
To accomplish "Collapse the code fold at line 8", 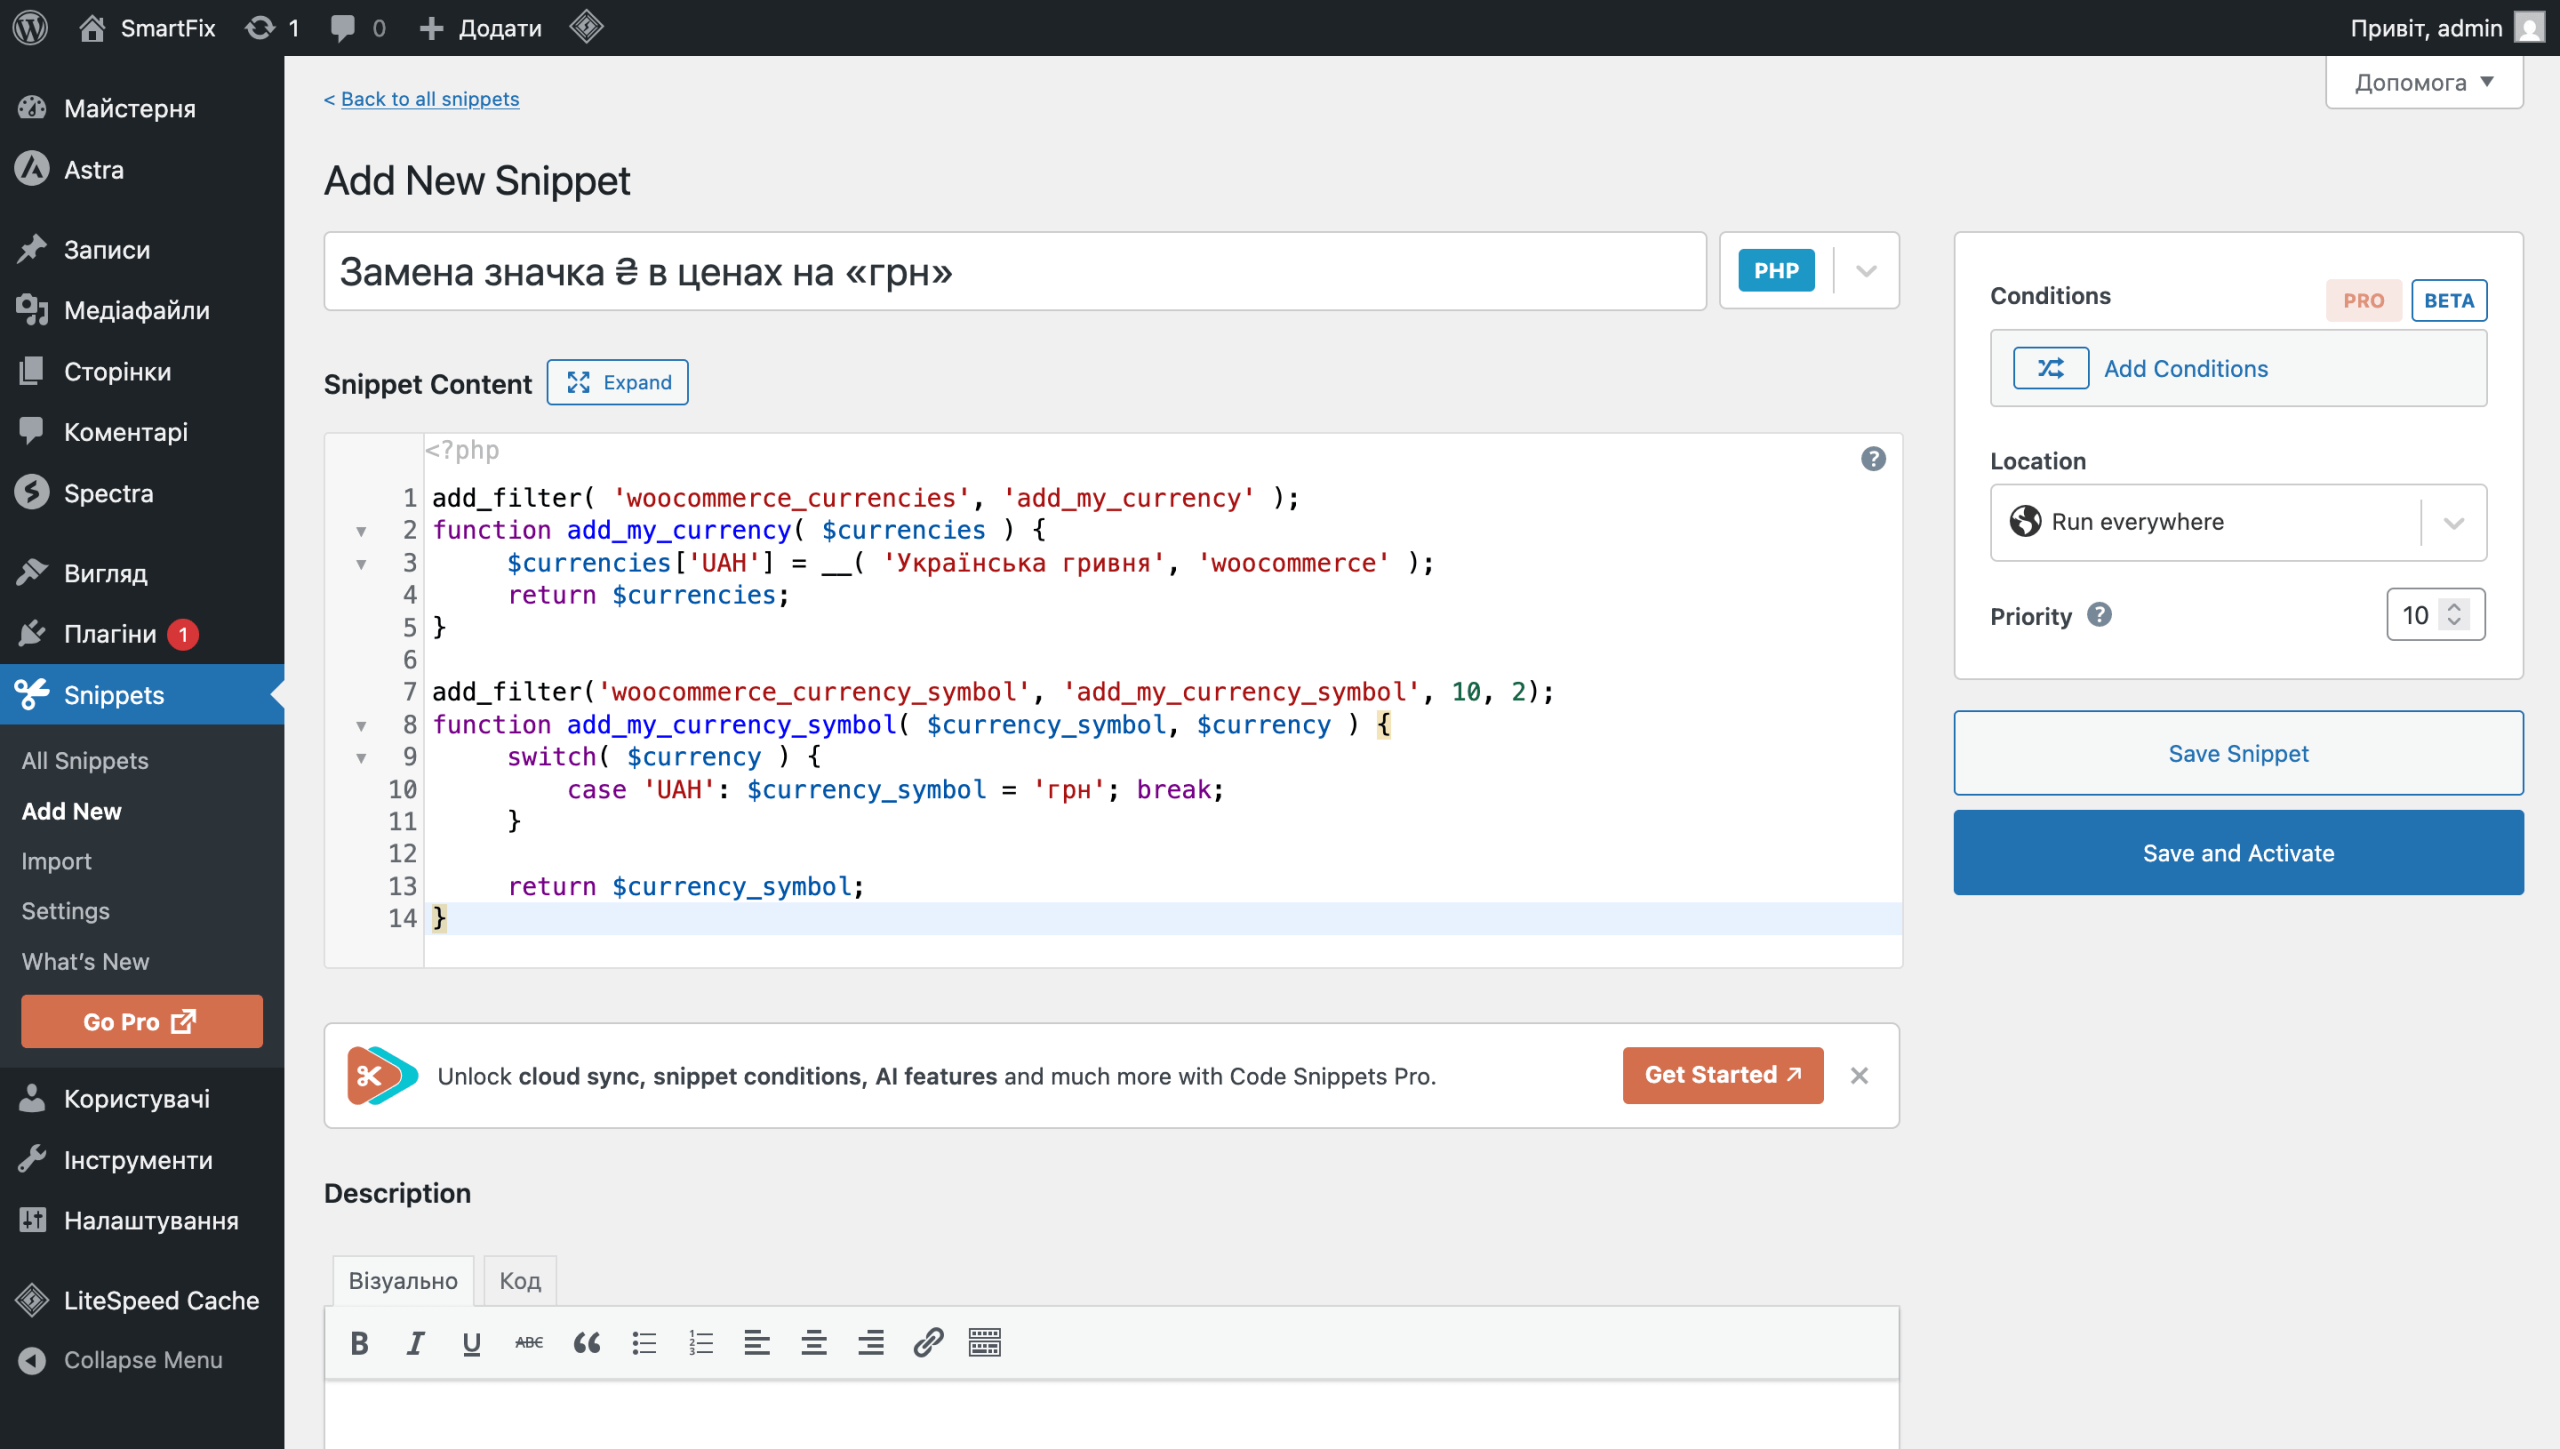I will 362,727.
